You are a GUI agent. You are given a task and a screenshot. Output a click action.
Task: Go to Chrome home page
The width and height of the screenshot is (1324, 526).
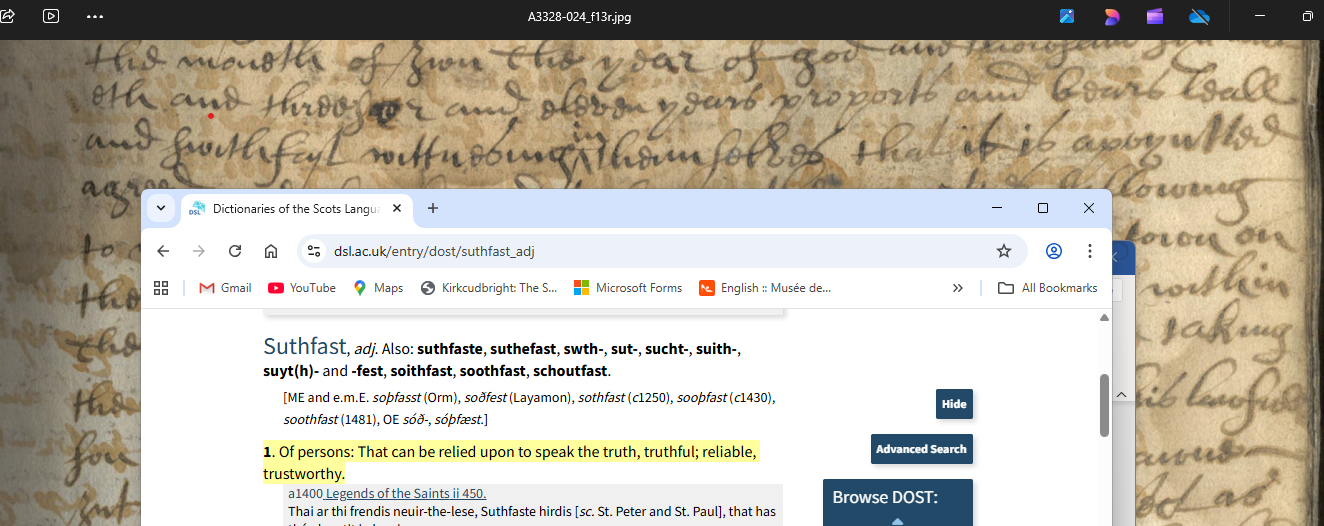270,251
